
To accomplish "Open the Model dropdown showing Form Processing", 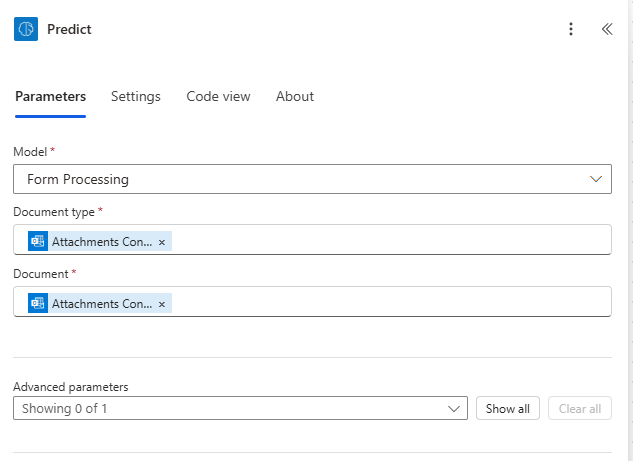I will click(x=300, y=180).
